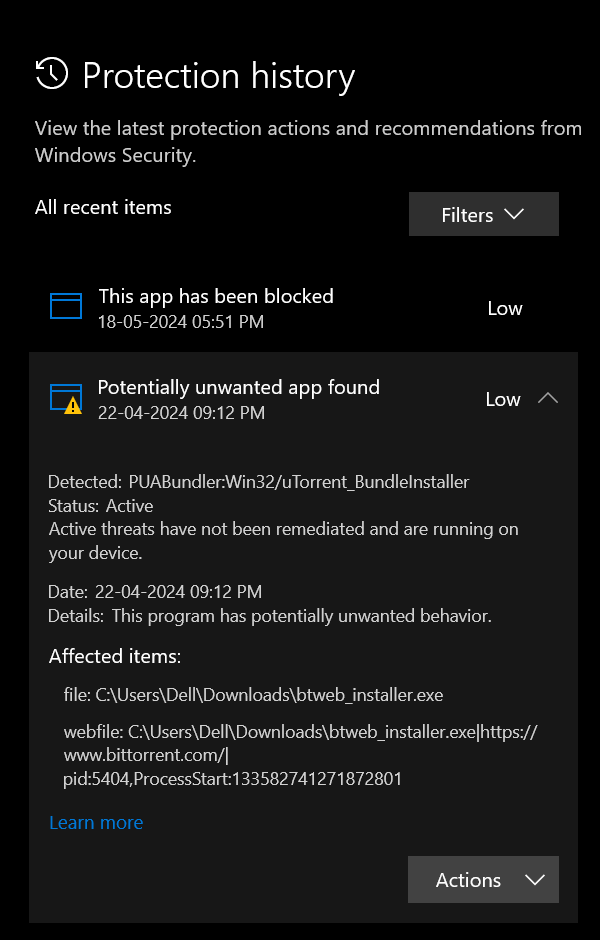Click the chevron inside Filters button
Viewport: 600px width, 940px height.
click(515, 214)
